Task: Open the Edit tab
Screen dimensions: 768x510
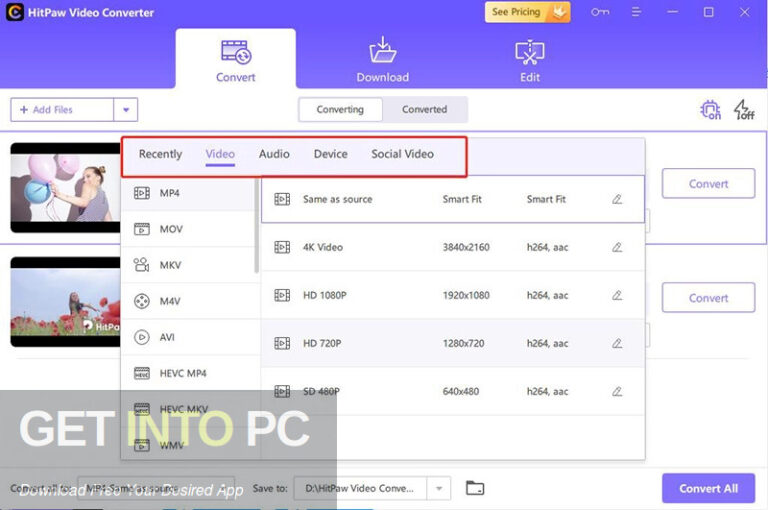Action: tap(529, 60)
